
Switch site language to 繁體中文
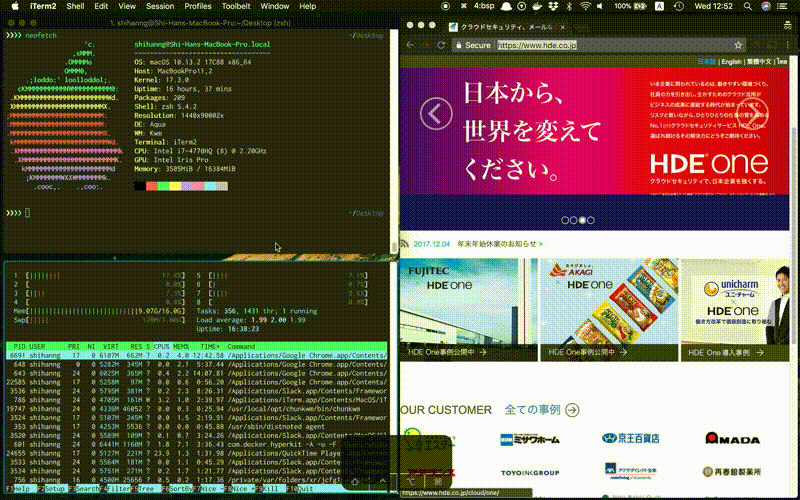(x=759, y=62)
